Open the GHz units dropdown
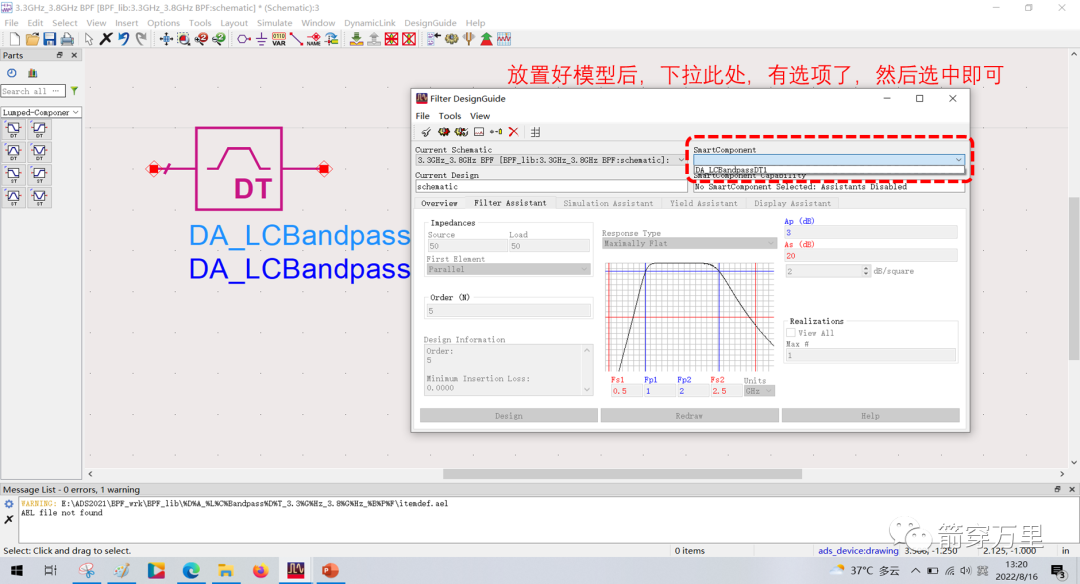The image size is (1080, 584). click(759, 390)
